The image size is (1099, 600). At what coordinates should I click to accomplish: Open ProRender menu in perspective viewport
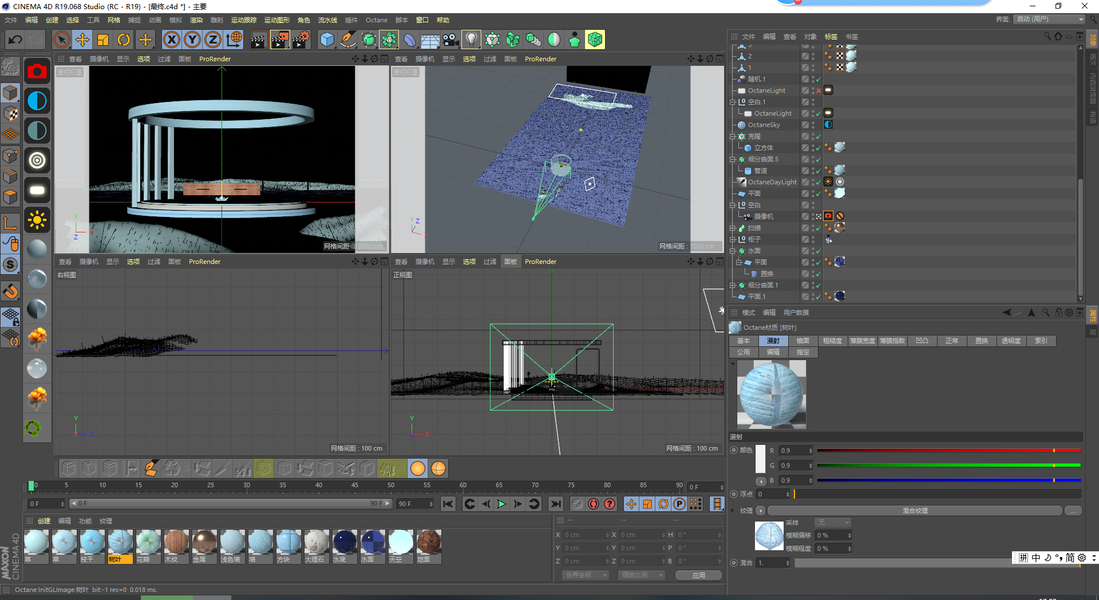tap(214, 59)
